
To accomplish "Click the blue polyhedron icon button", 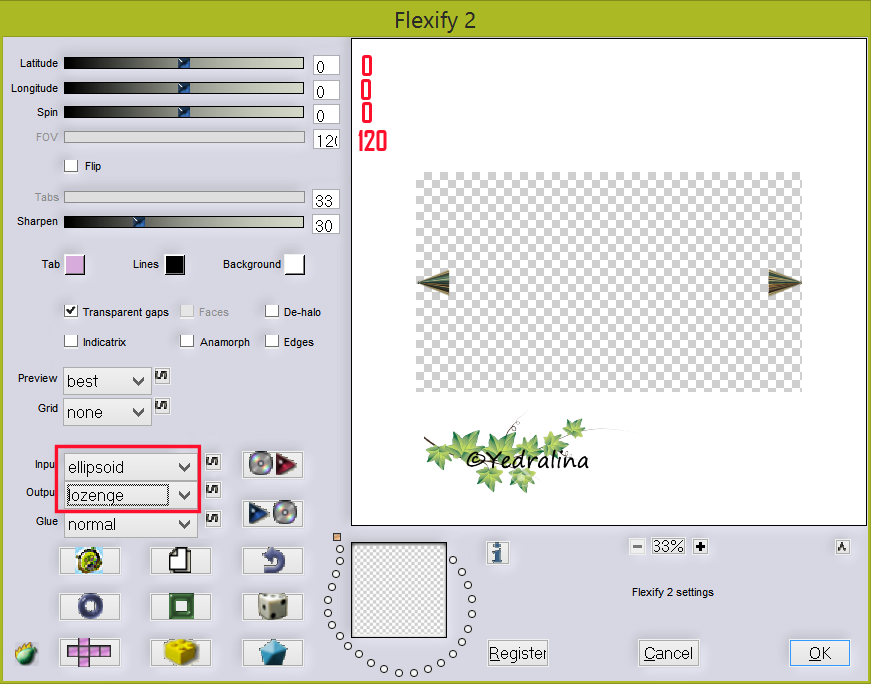I will click(x=273, y=652).
